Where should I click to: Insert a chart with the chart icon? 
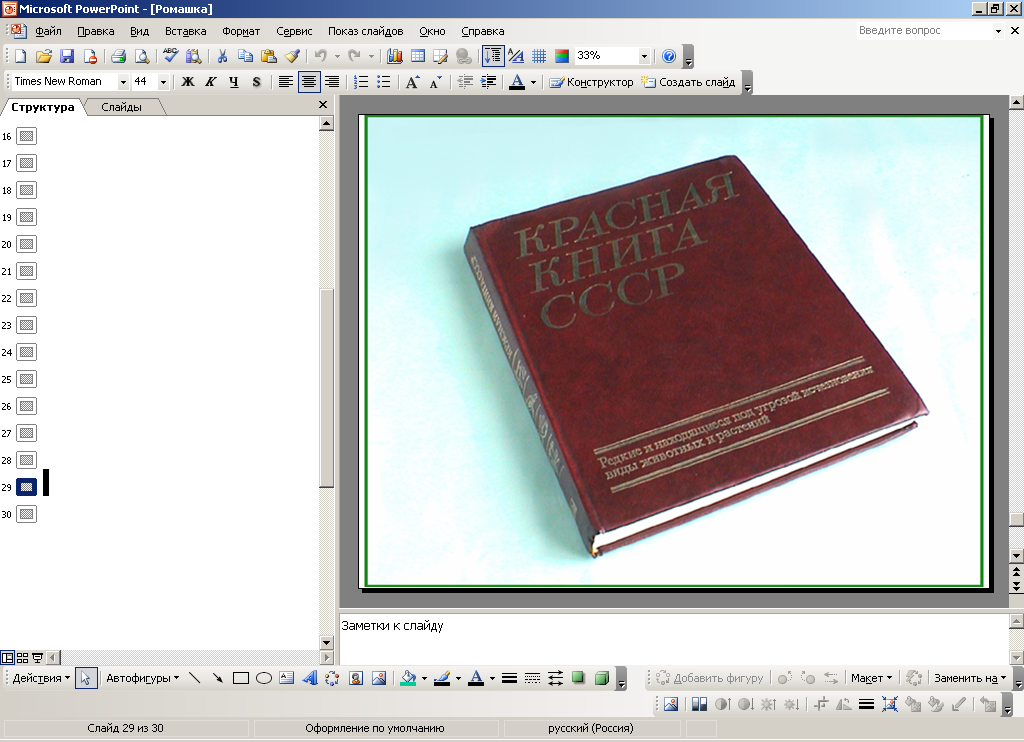[x=394, y=56]
